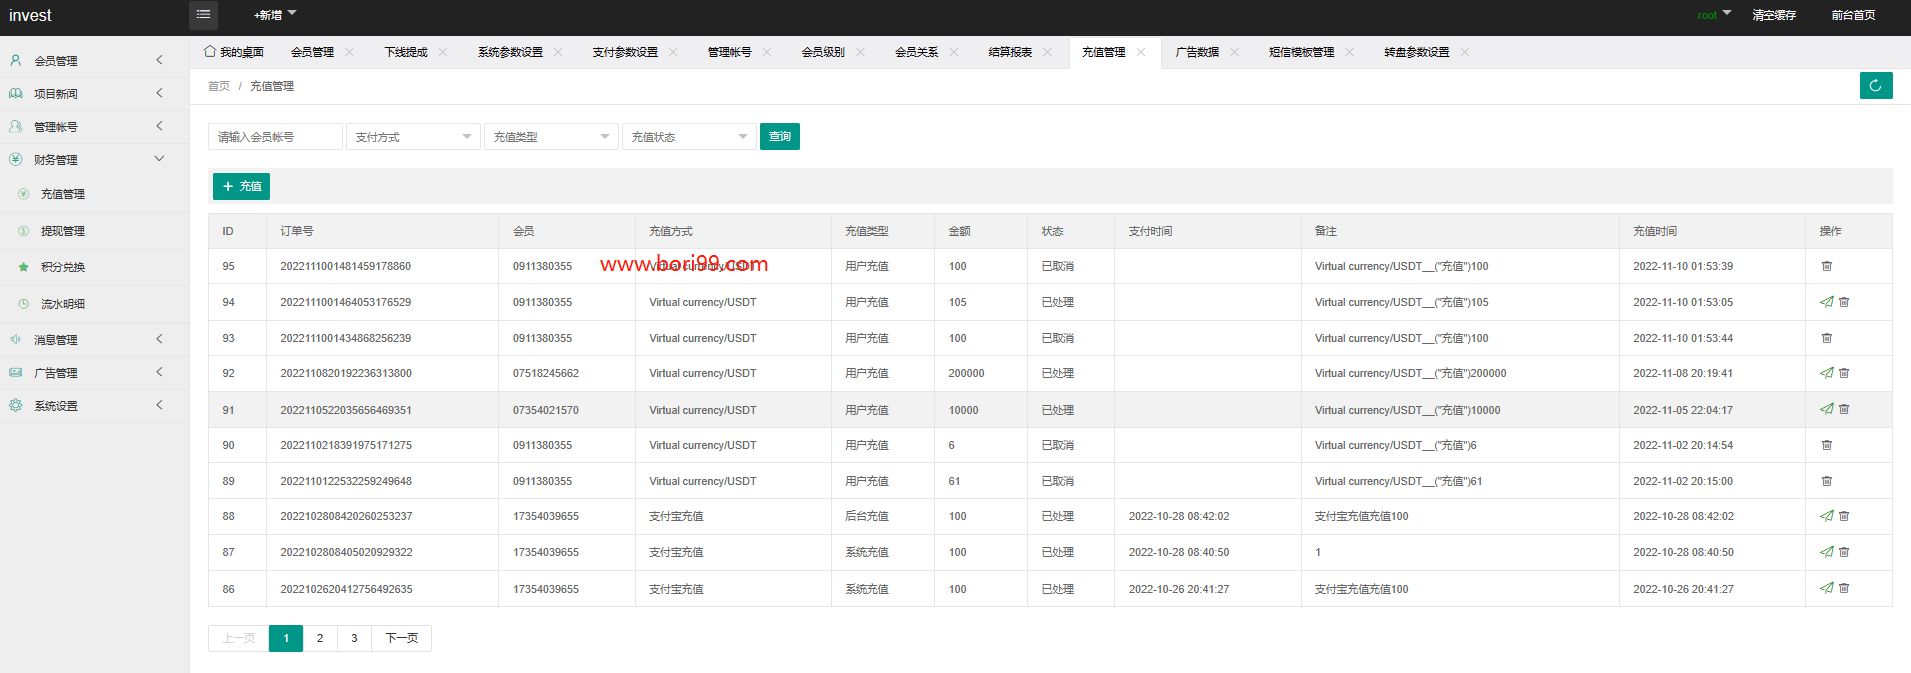1911x673 pixels.
Task: Open the root user dropdown
Action: [x=1714, y=15]
